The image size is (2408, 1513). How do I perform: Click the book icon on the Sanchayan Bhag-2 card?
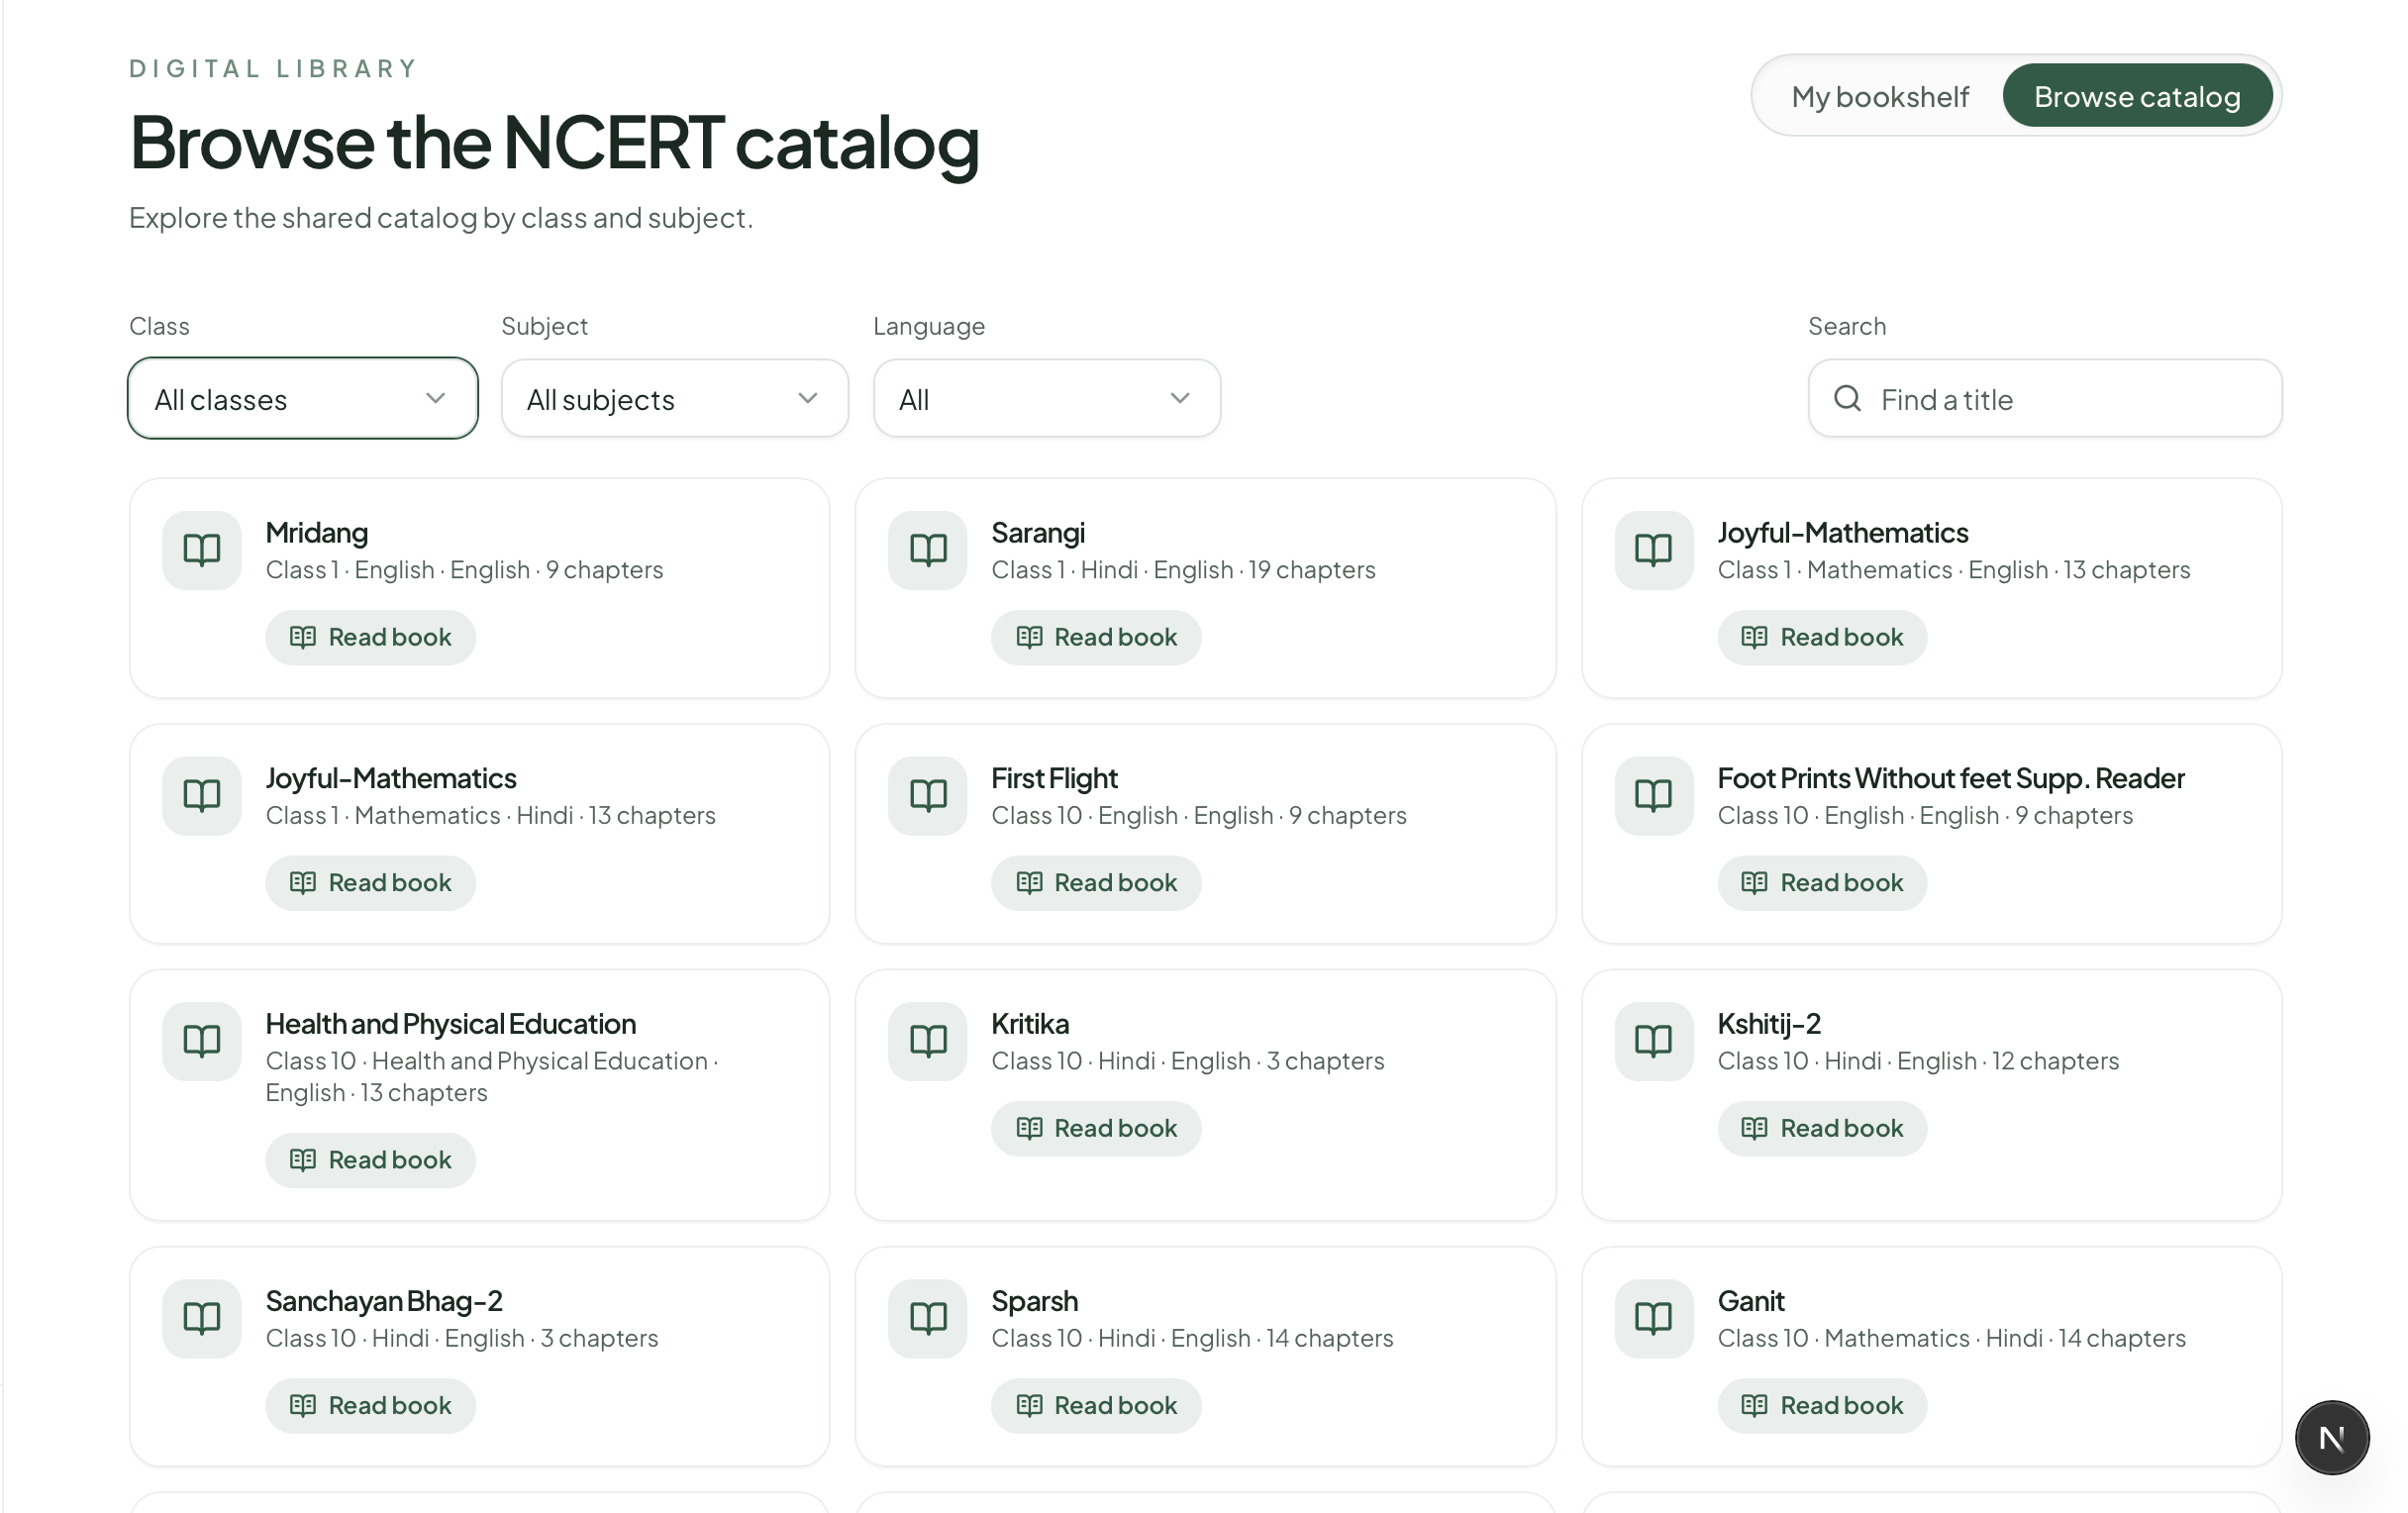coord(201,1318)
